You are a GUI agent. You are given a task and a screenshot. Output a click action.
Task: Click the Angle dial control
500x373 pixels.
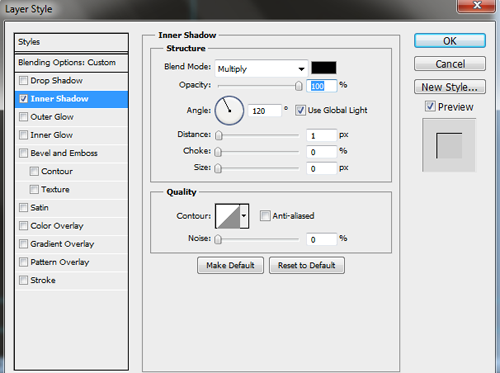click(229, 111)
